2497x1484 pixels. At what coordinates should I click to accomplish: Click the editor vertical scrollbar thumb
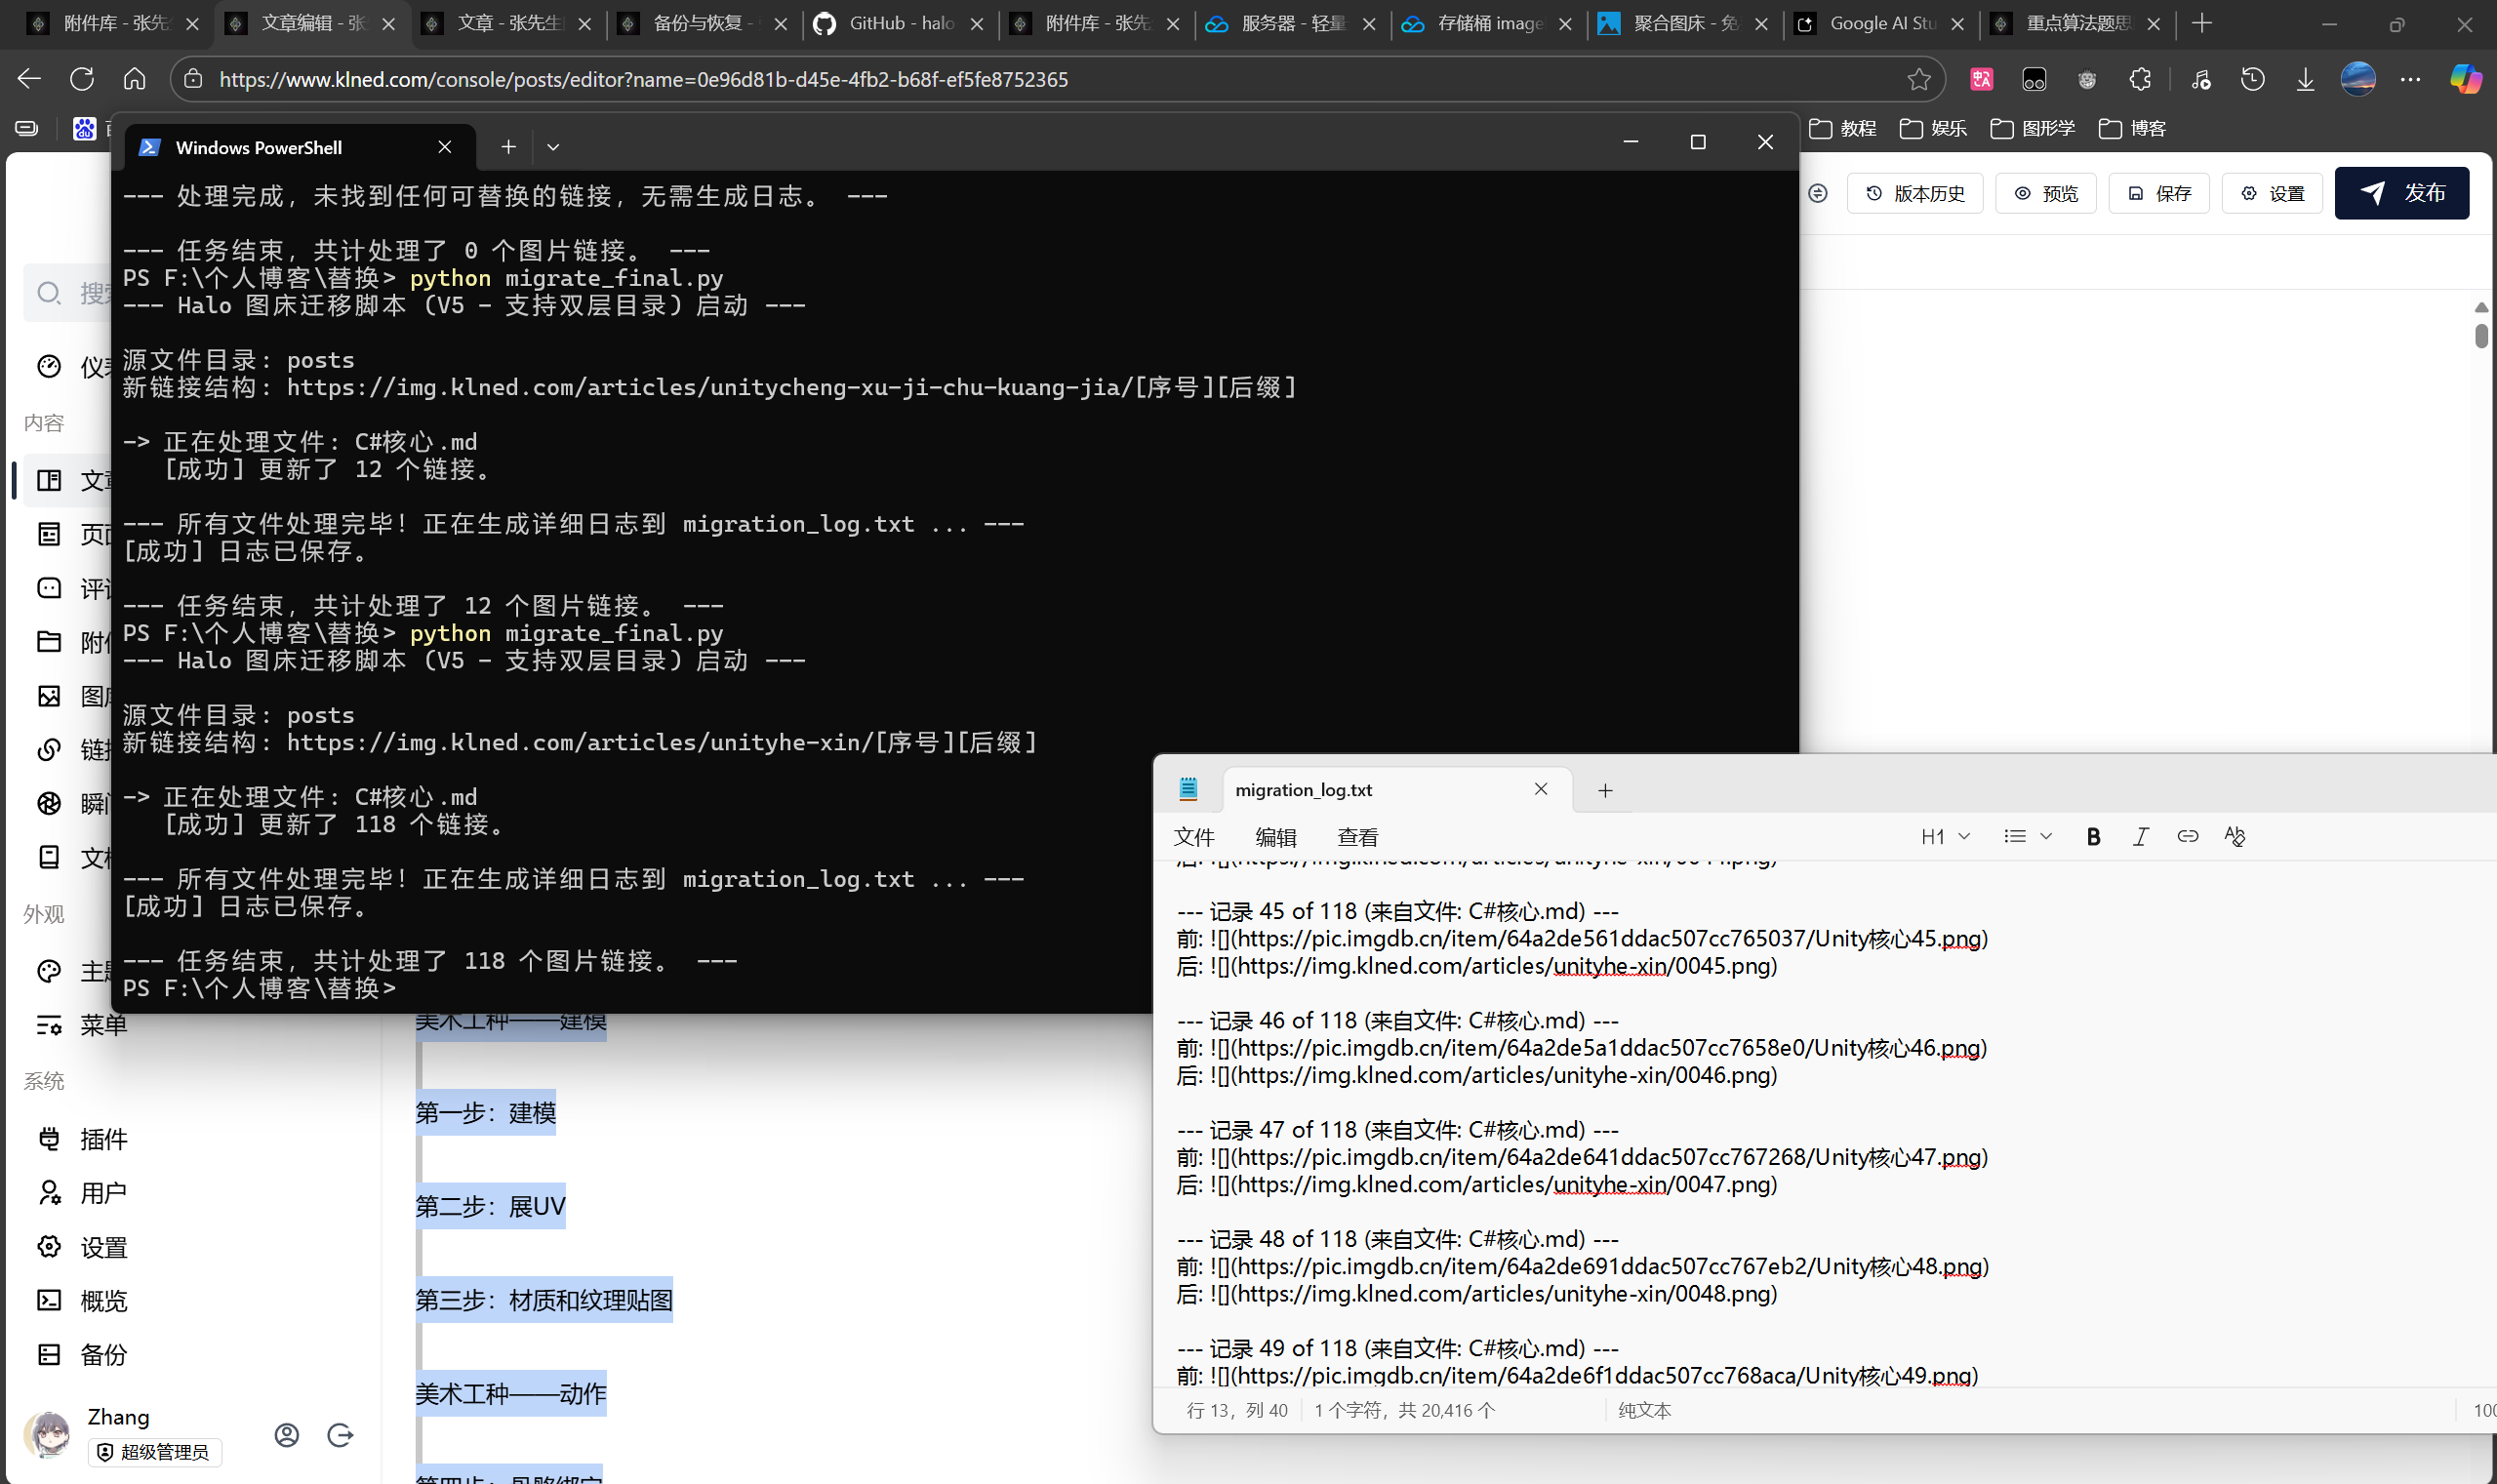2481,335
